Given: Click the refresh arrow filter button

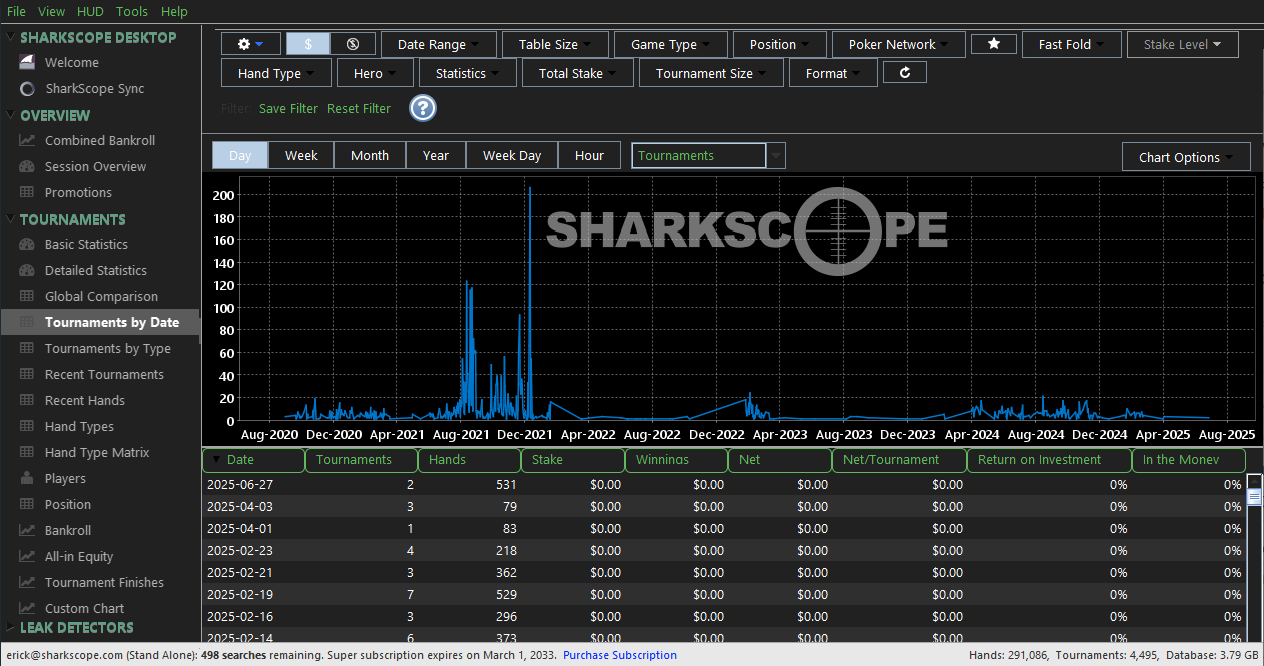Looking at the screenshot, I should click(905, 72).
